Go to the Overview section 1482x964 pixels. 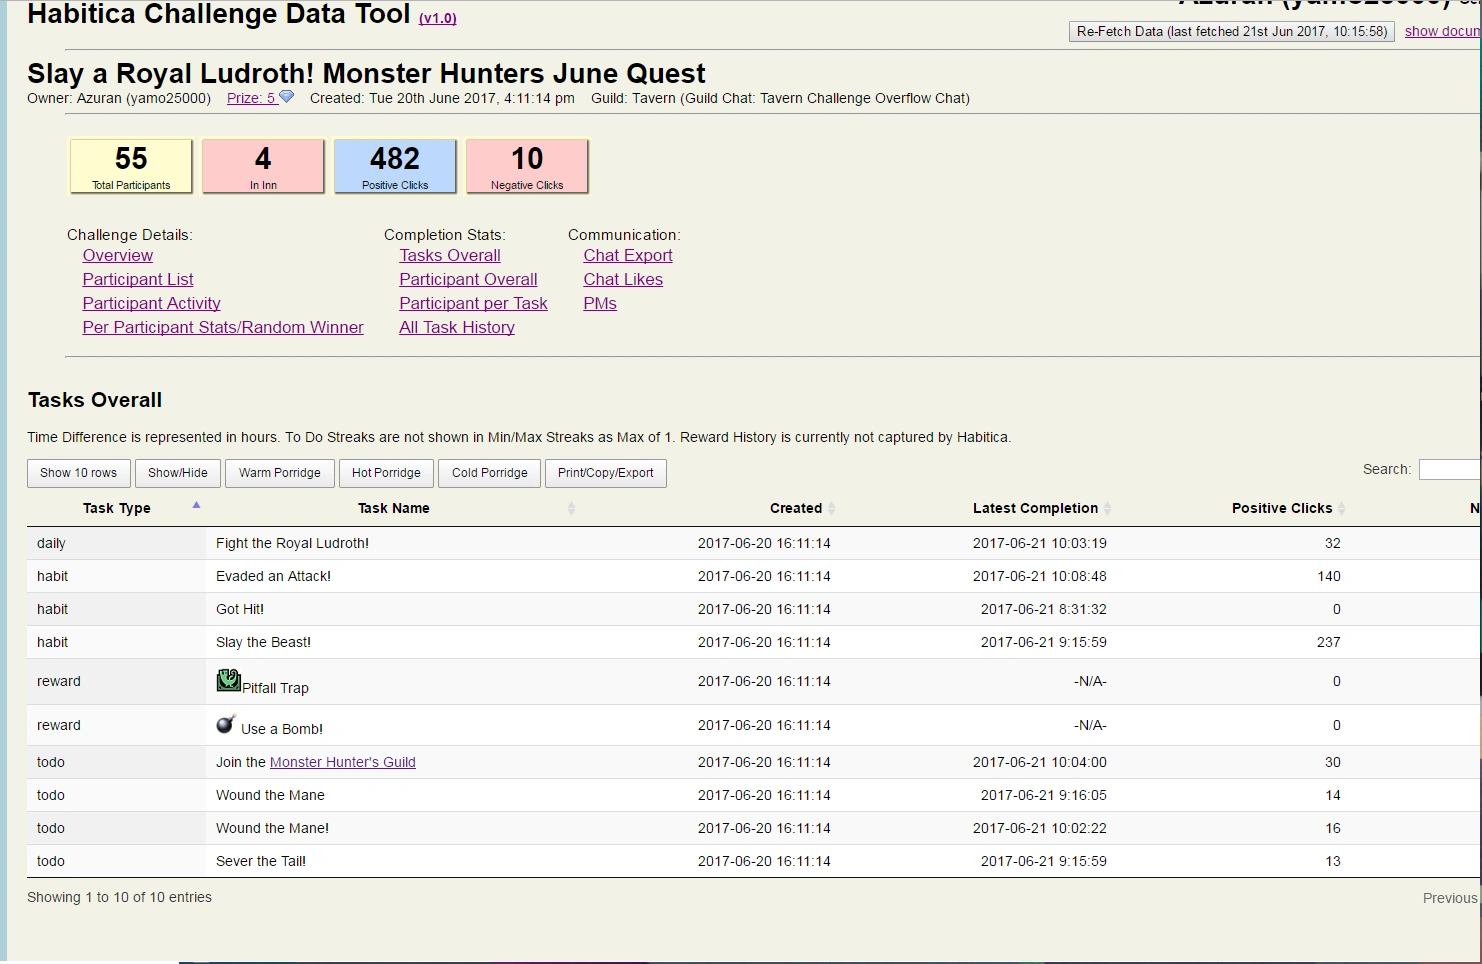(x=118, y=255)
